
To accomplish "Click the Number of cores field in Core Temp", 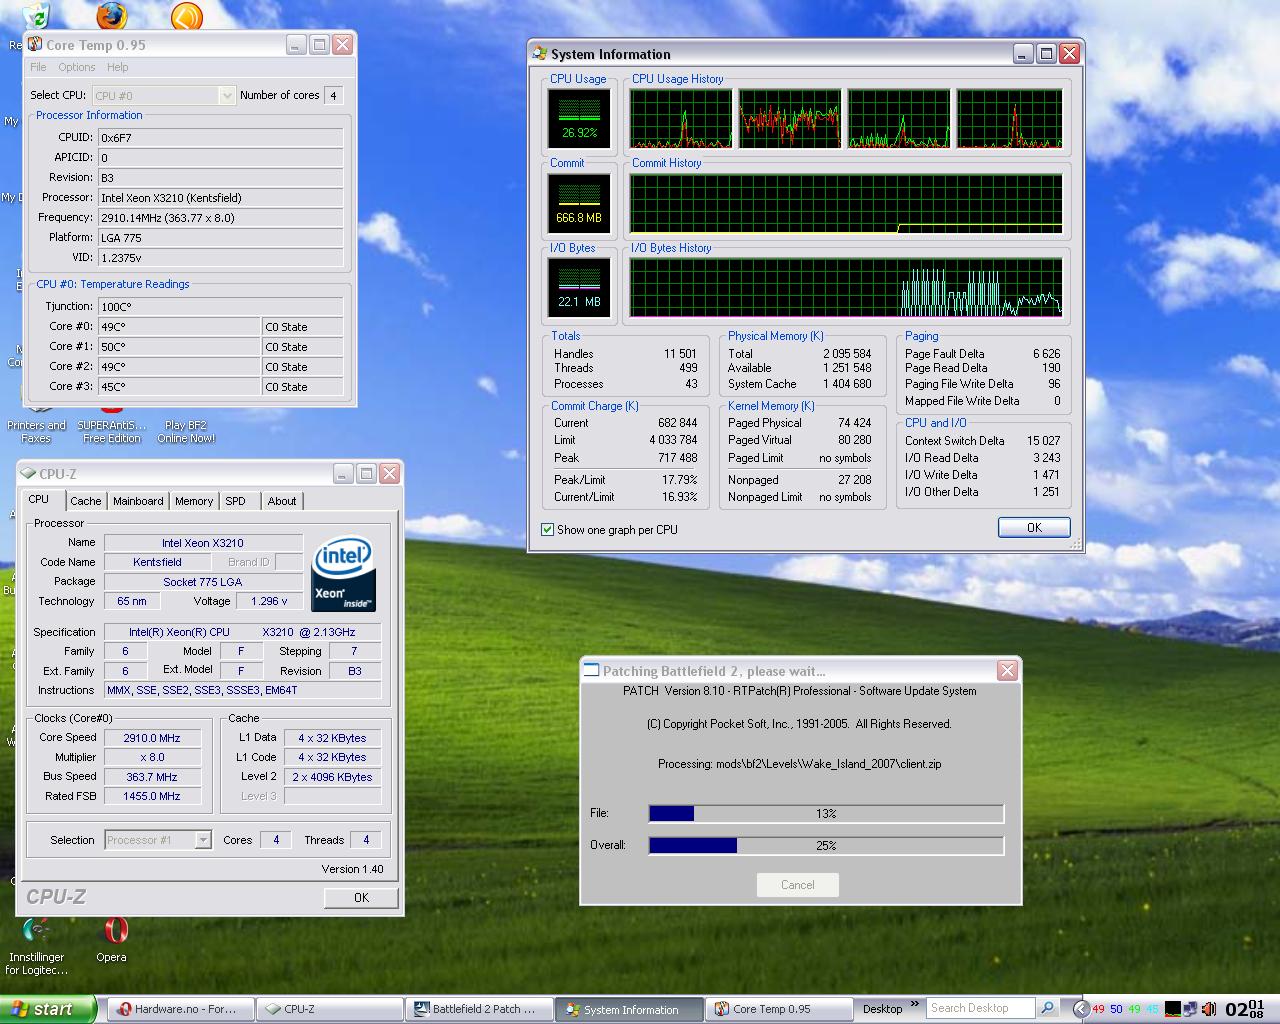I will (333, 95).
